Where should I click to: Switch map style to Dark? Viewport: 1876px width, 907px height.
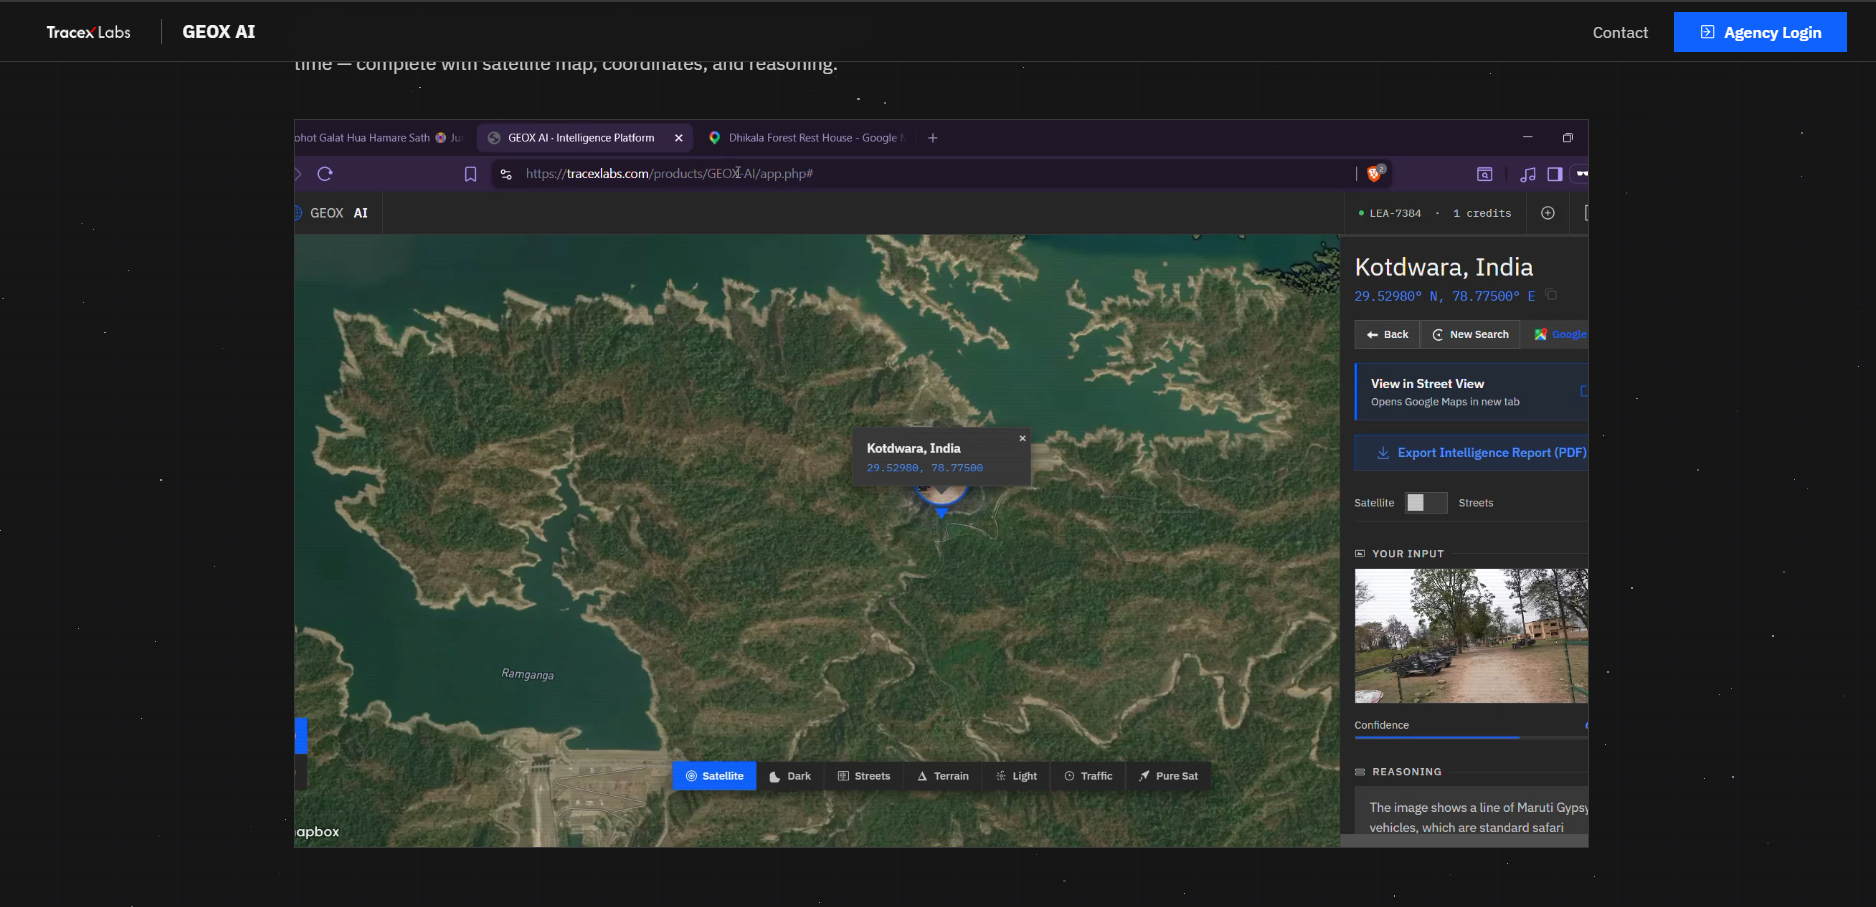click(x=789, y=776)
